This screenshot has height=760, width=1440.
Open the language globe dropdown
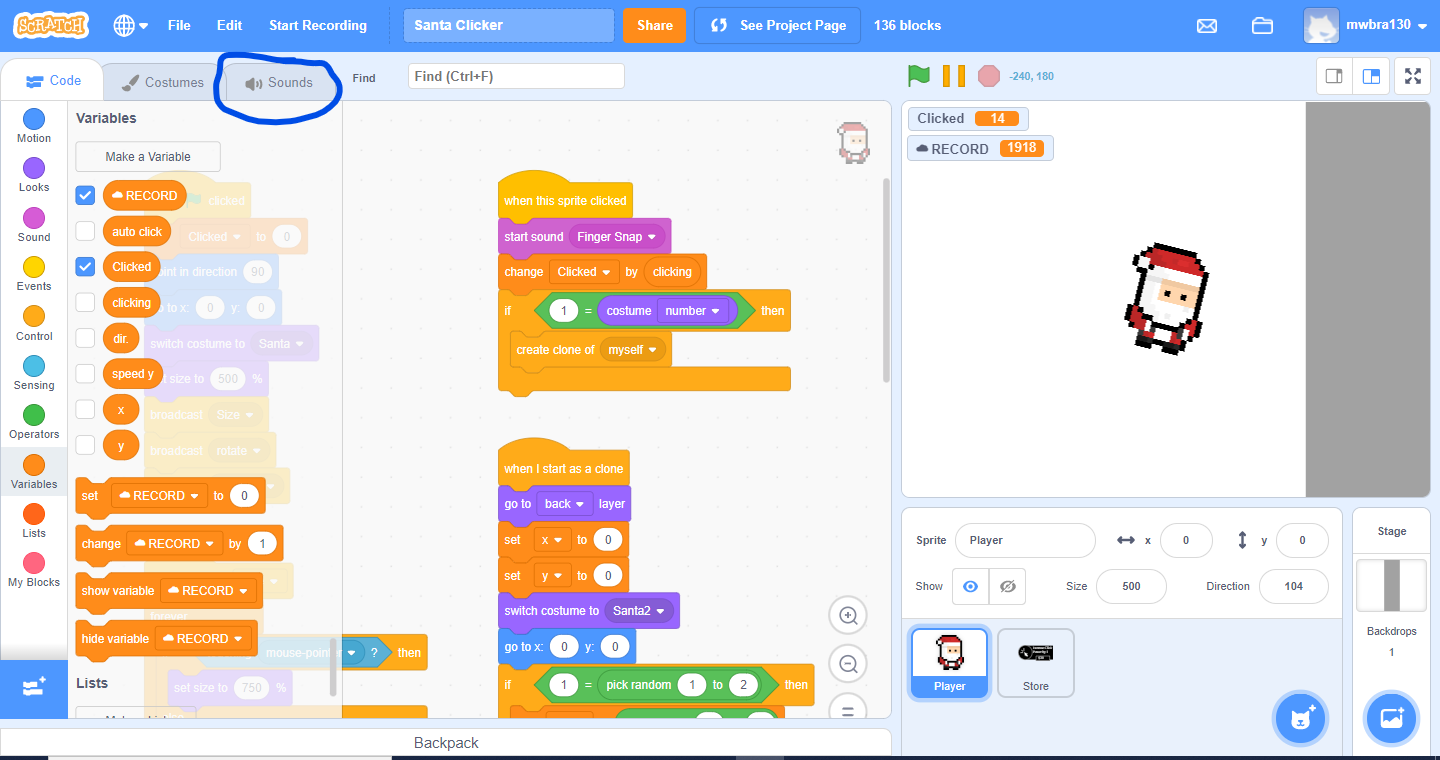[130, 25]
